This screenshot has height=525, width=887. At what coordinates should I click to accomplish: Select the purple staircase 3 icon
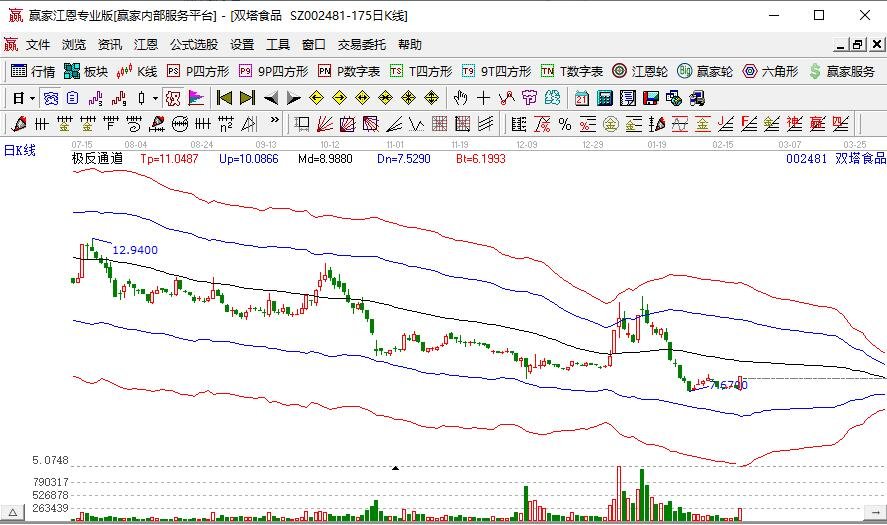[96, 98]
